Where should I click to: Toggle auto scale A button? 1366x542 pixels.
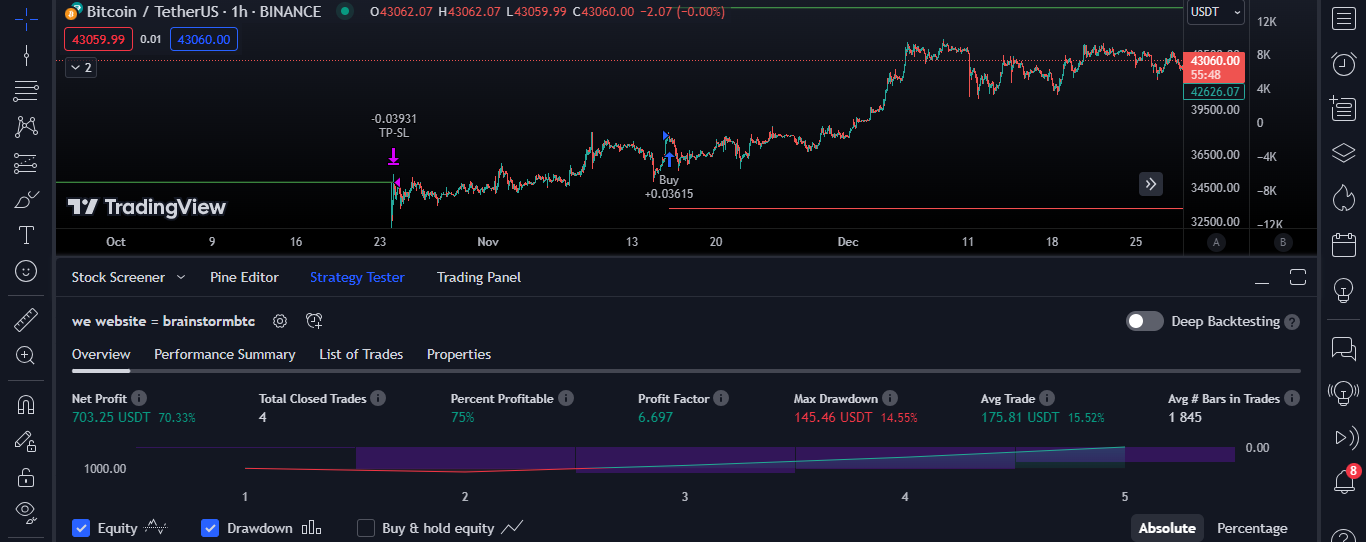[1216, 242]
